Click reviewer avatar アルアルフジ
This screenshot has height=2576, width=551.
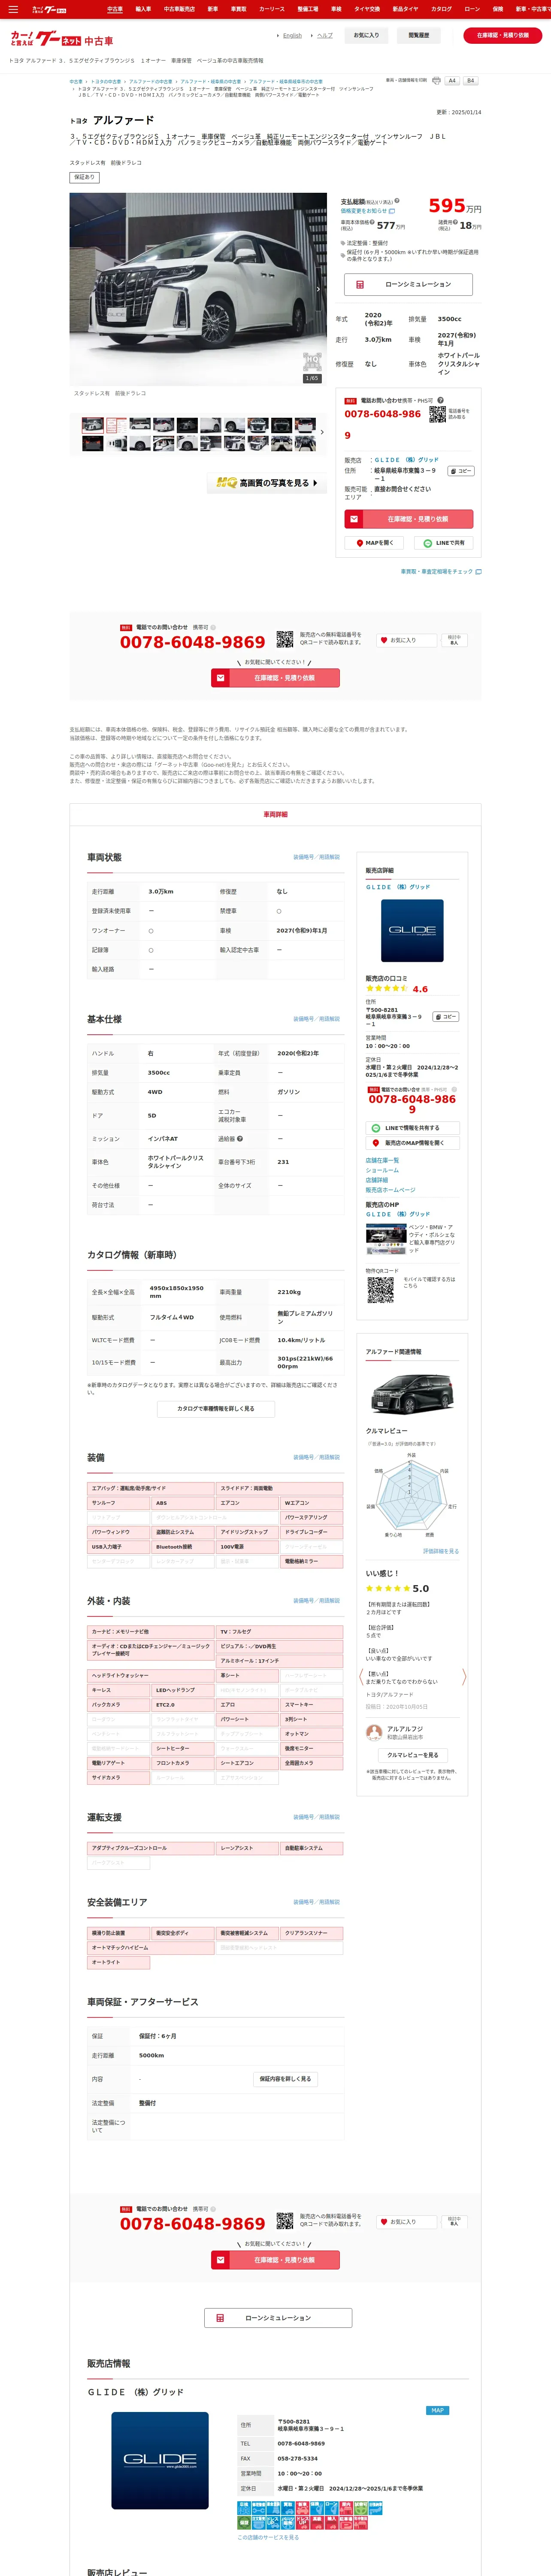374,1732
